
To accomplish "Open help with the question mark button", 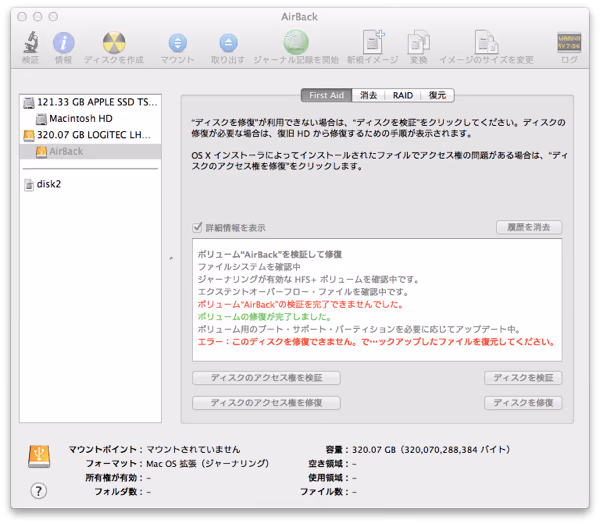I will pyautogui.click(x=39, y=491).
